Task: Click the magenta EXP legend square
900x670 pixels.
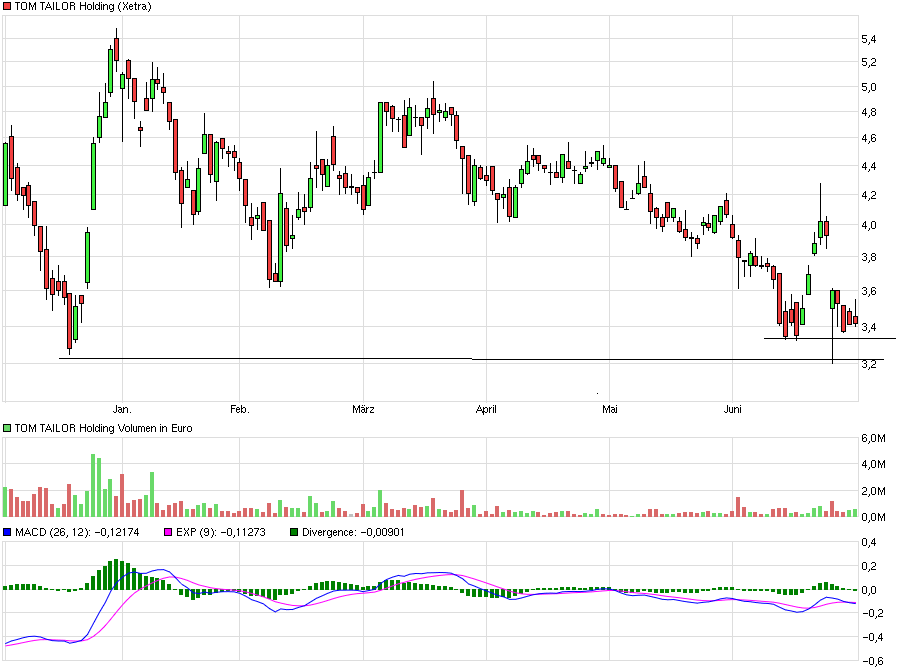Action: coord(168,532)
